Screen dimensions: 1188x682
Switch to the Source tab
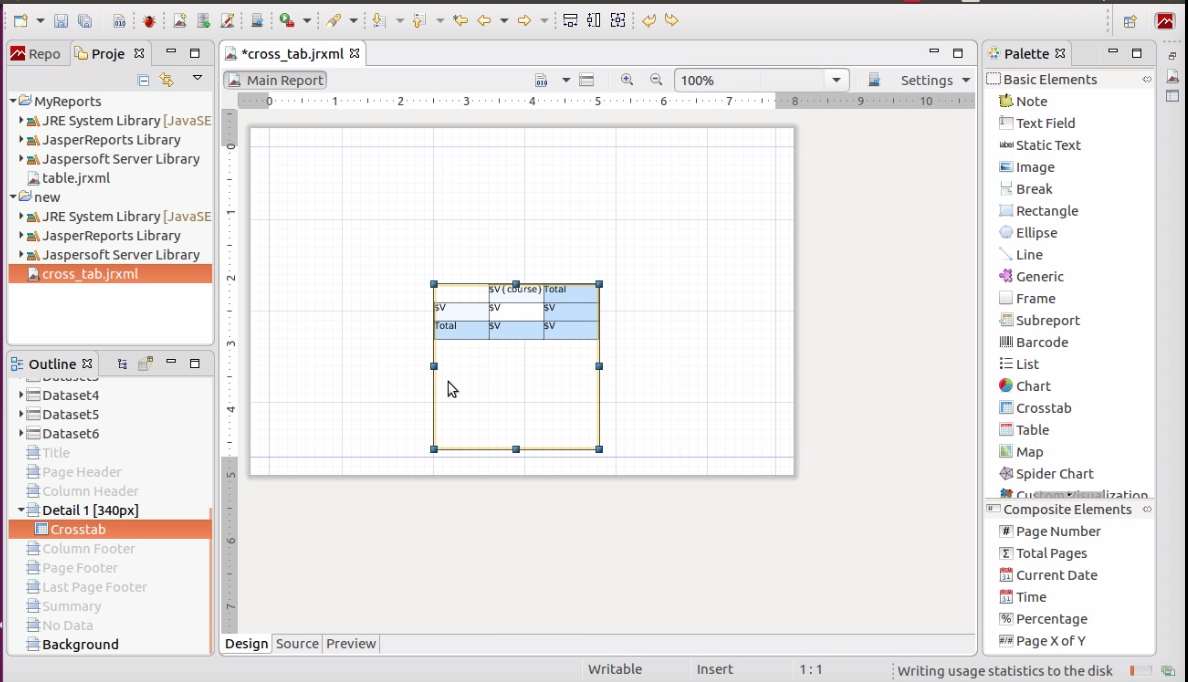point(297,643)
